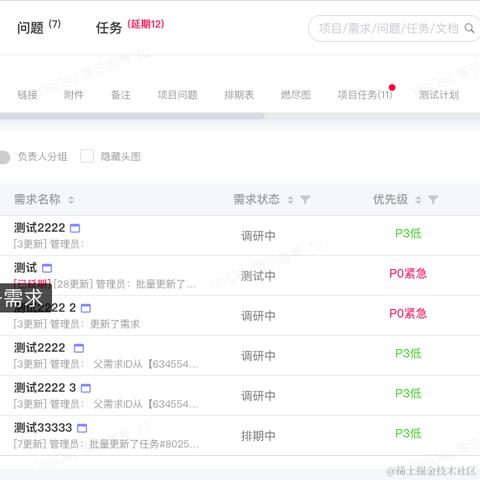
Task: Open the 附件 tab
Action: pyautogui.click(x=74, y=95)
